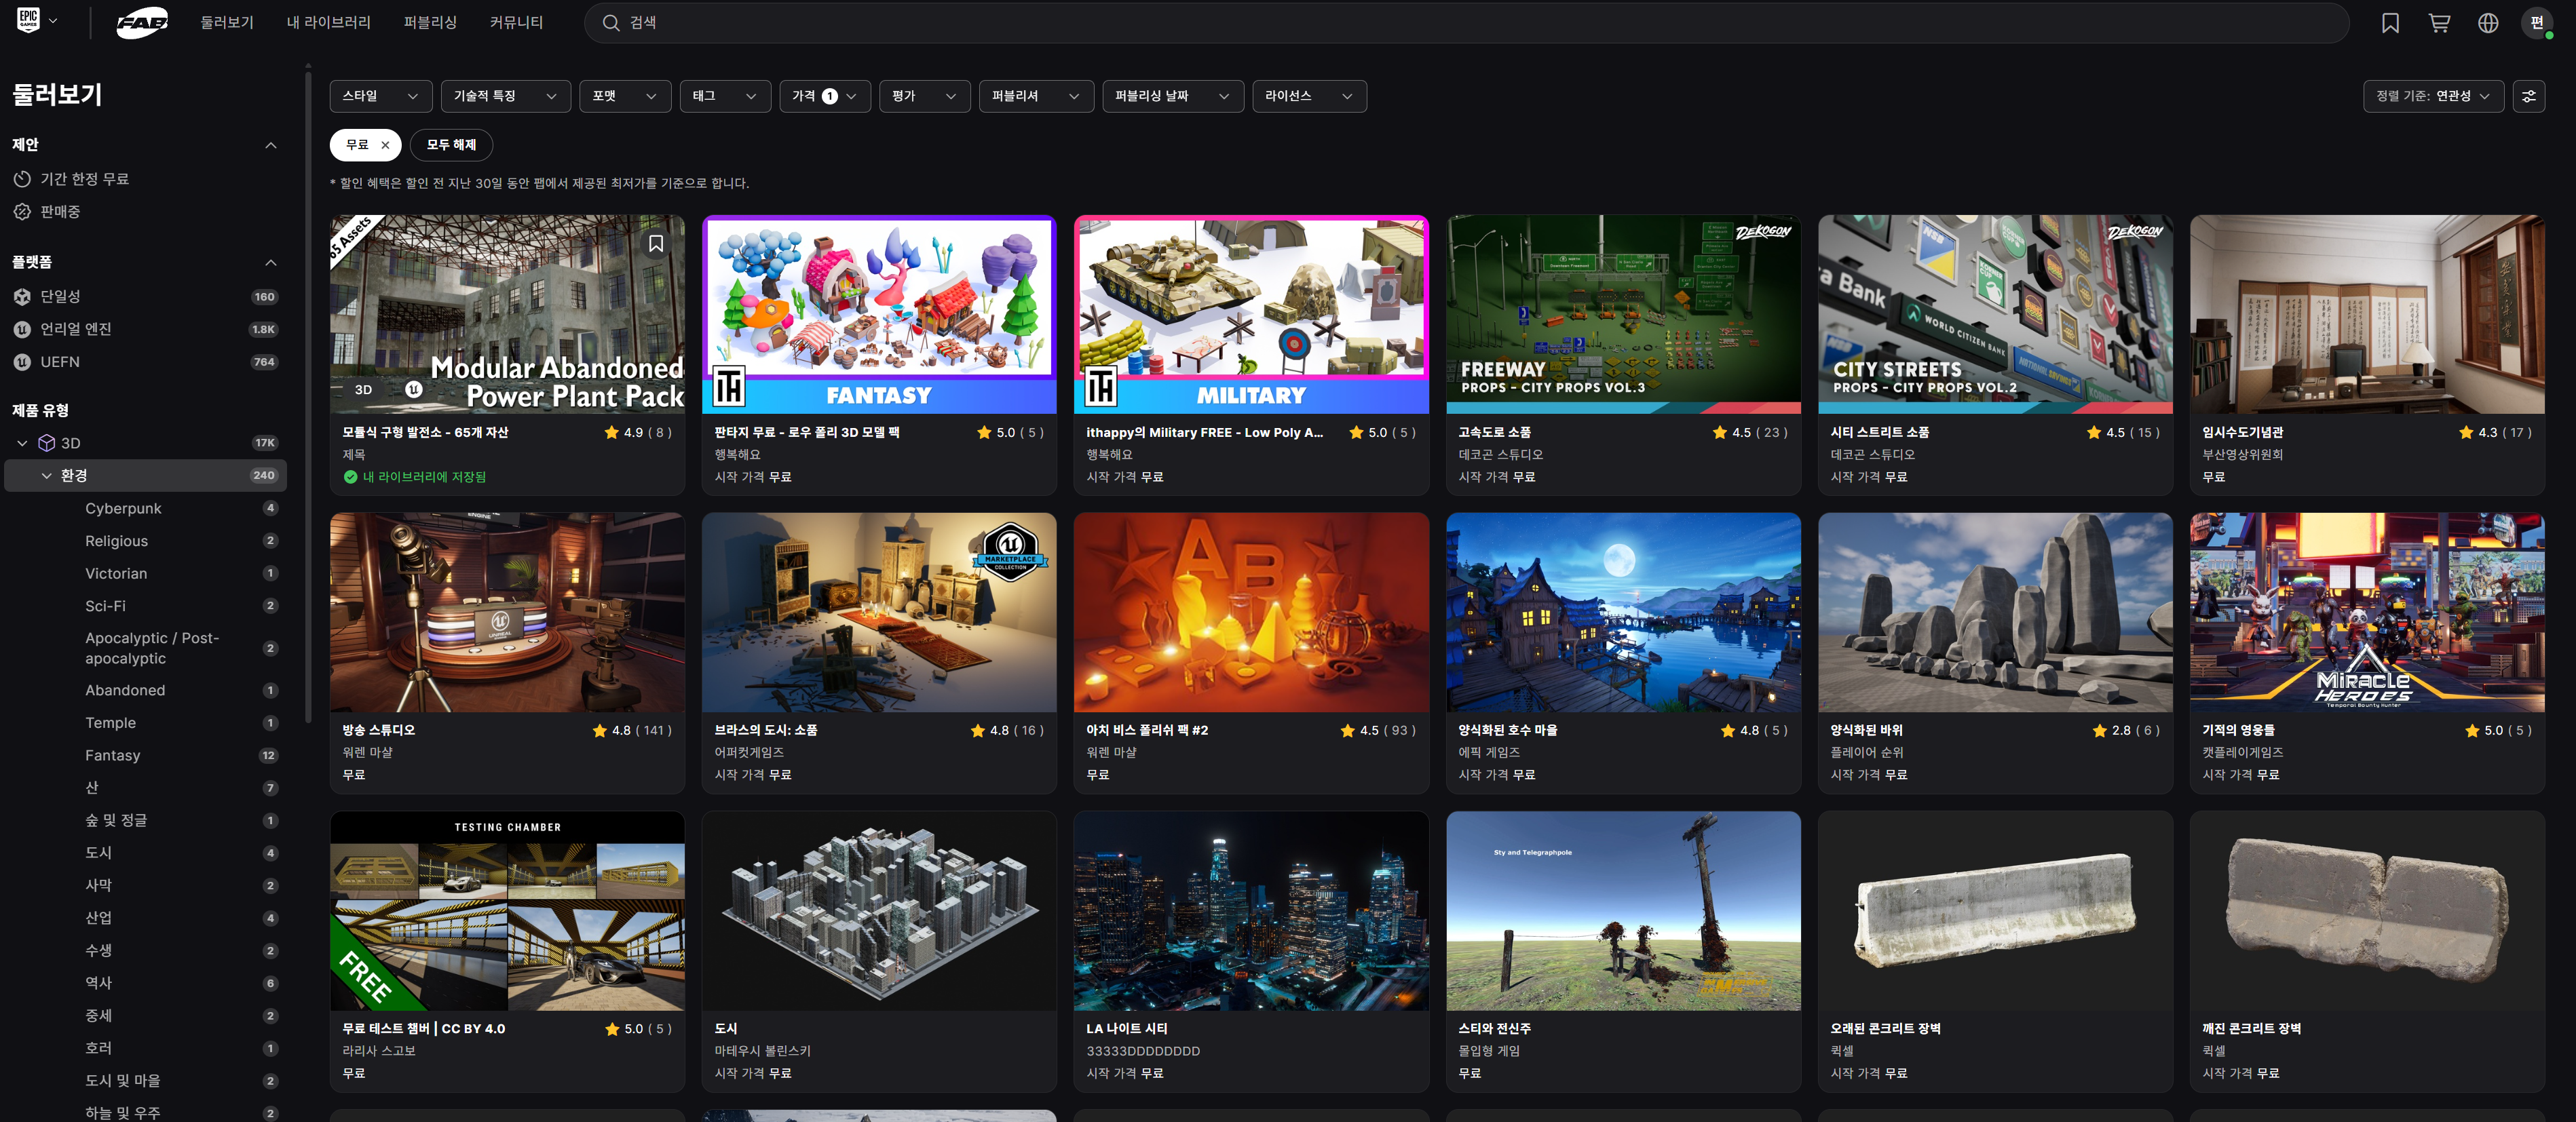Open the 내 라이브러리 nav tab
The height and width of the screenshot is (1122, 2576).
tap(328, 23)
